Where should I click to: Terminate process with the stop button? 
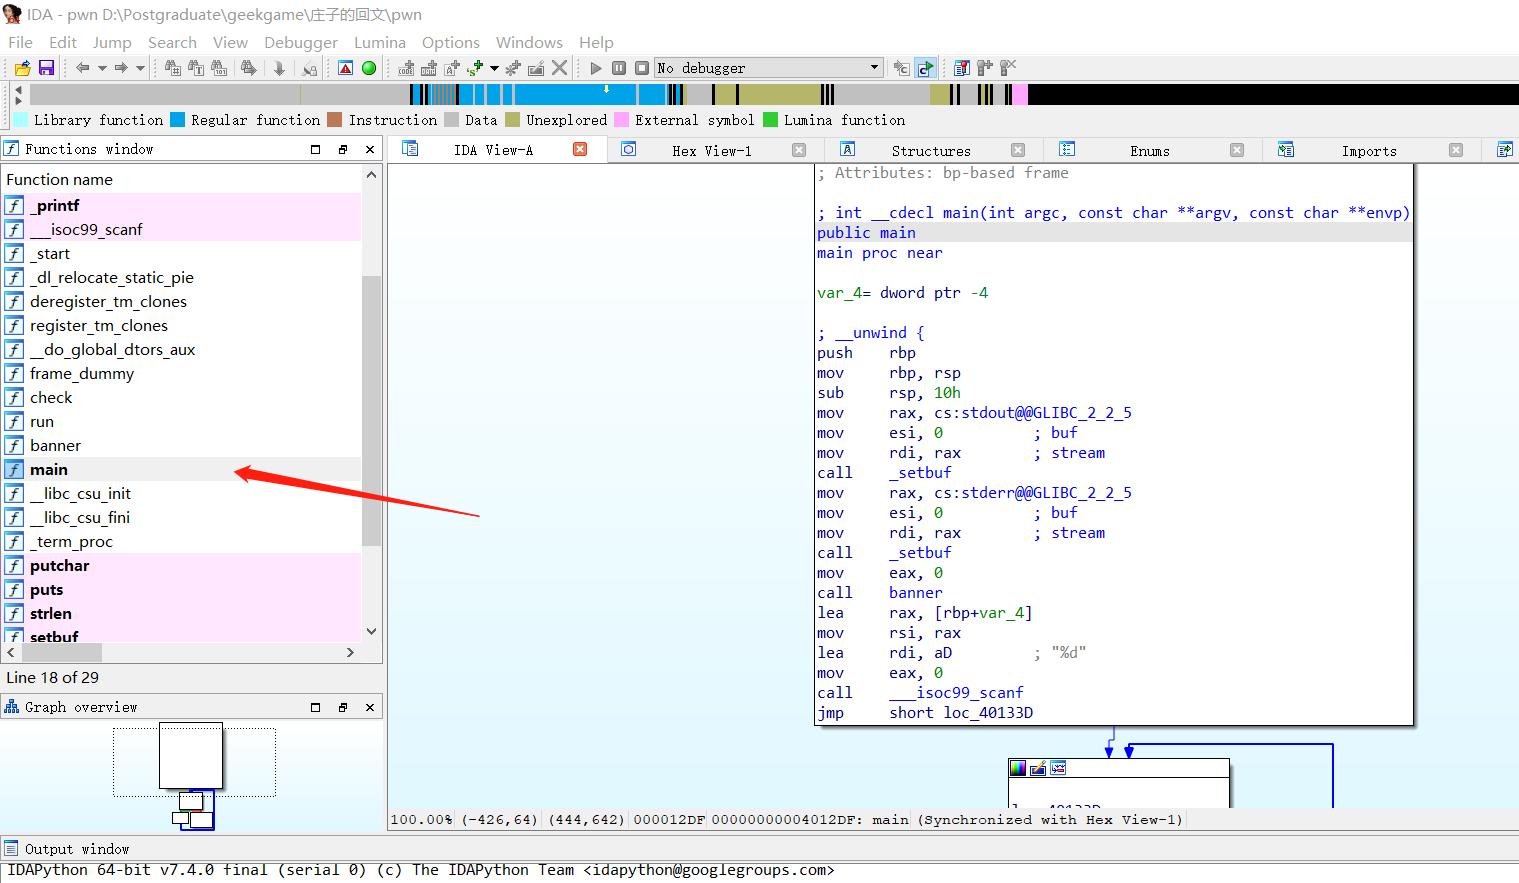[642, 68]
